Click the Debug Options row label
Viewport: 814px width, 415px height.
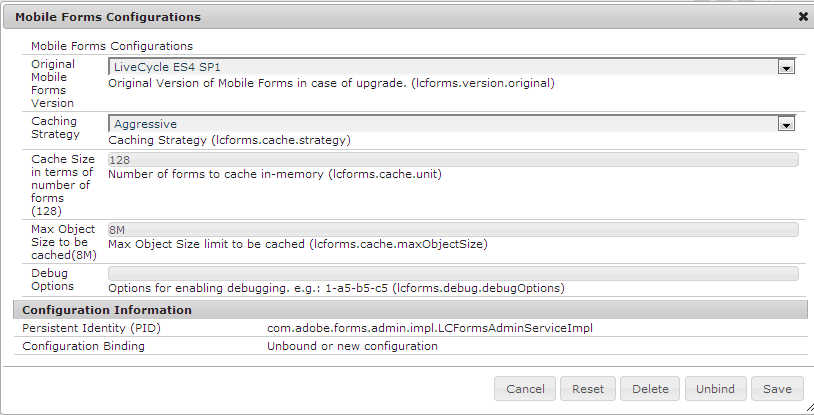(52, 279)
